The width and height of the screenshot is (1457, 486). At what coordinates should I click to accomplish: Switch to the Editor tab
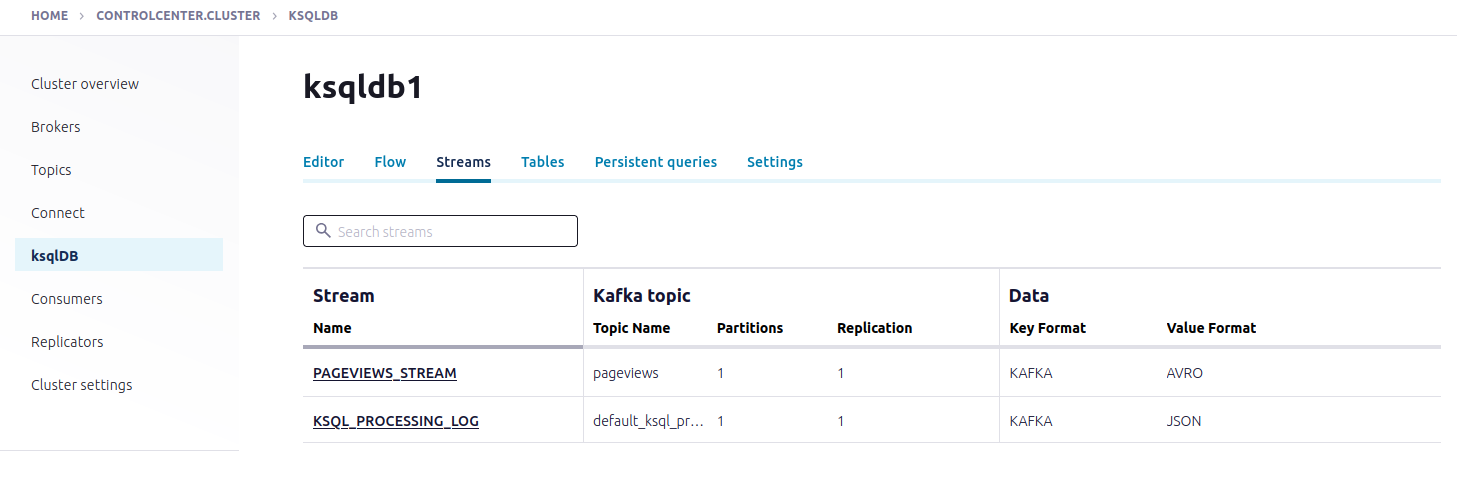point(323,162)
